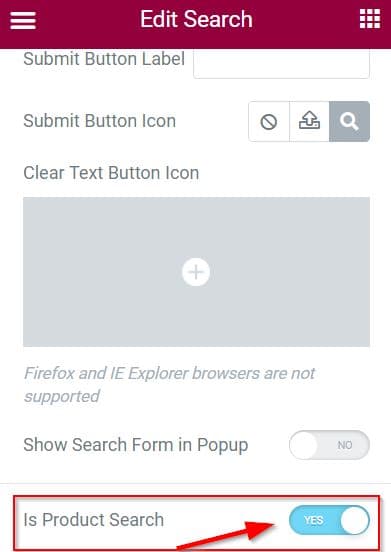The height and width of the screenshot is (552, 391).
Task: Click the Is Product Search label
Action: 94,520
